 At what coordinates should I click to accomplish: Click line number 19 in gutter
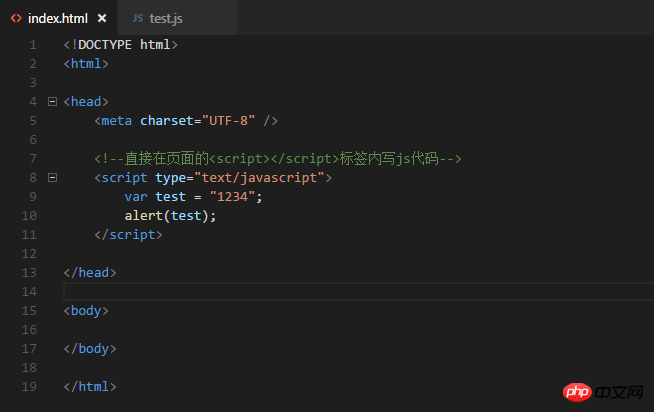[x=29, y=387]
